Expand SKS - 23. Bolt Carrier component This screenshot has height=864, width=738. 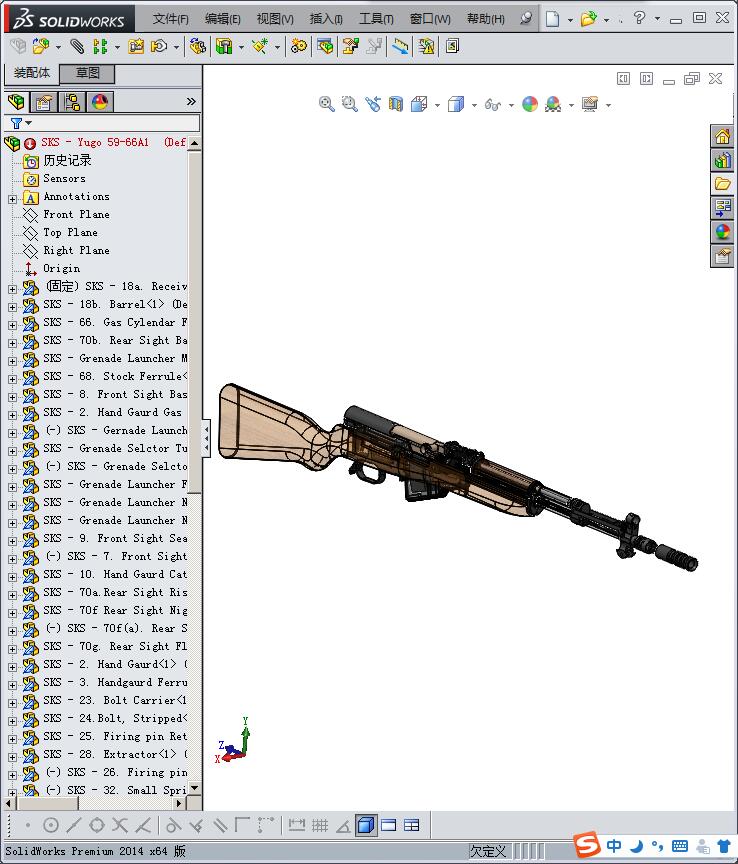[x=12, y=703]
